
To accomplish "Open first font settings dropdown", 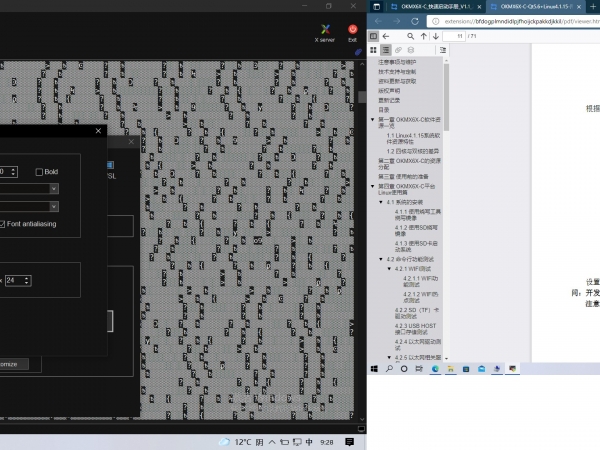I will (x=53, y=190).
